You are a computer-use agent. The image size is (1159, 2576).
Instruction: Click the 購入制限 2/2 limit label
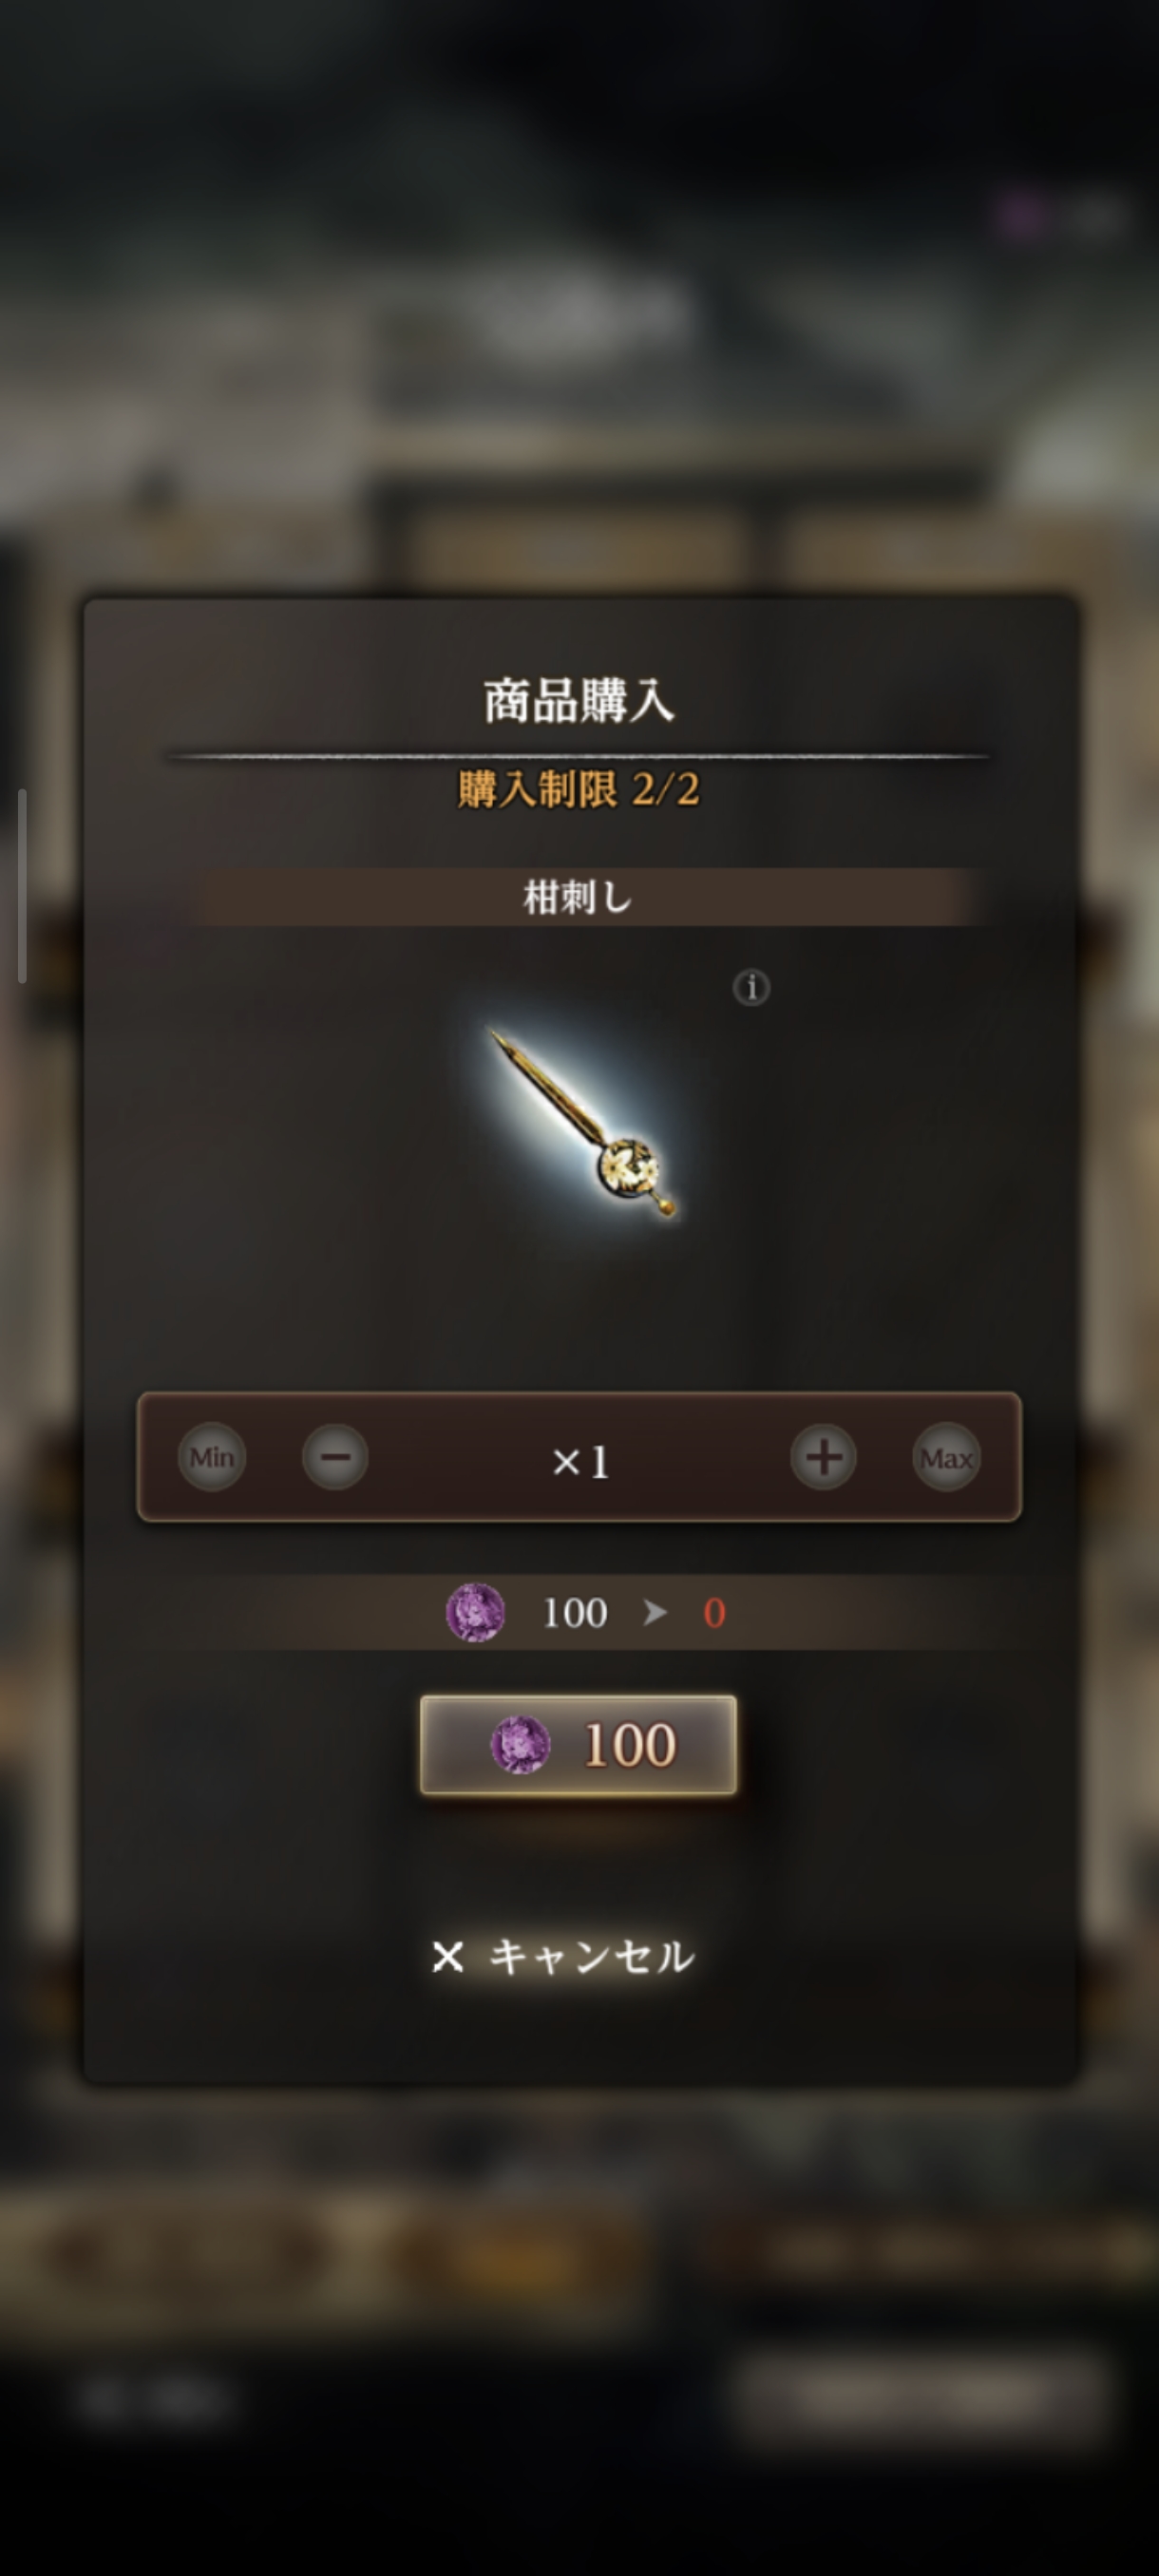coord(579,790)
